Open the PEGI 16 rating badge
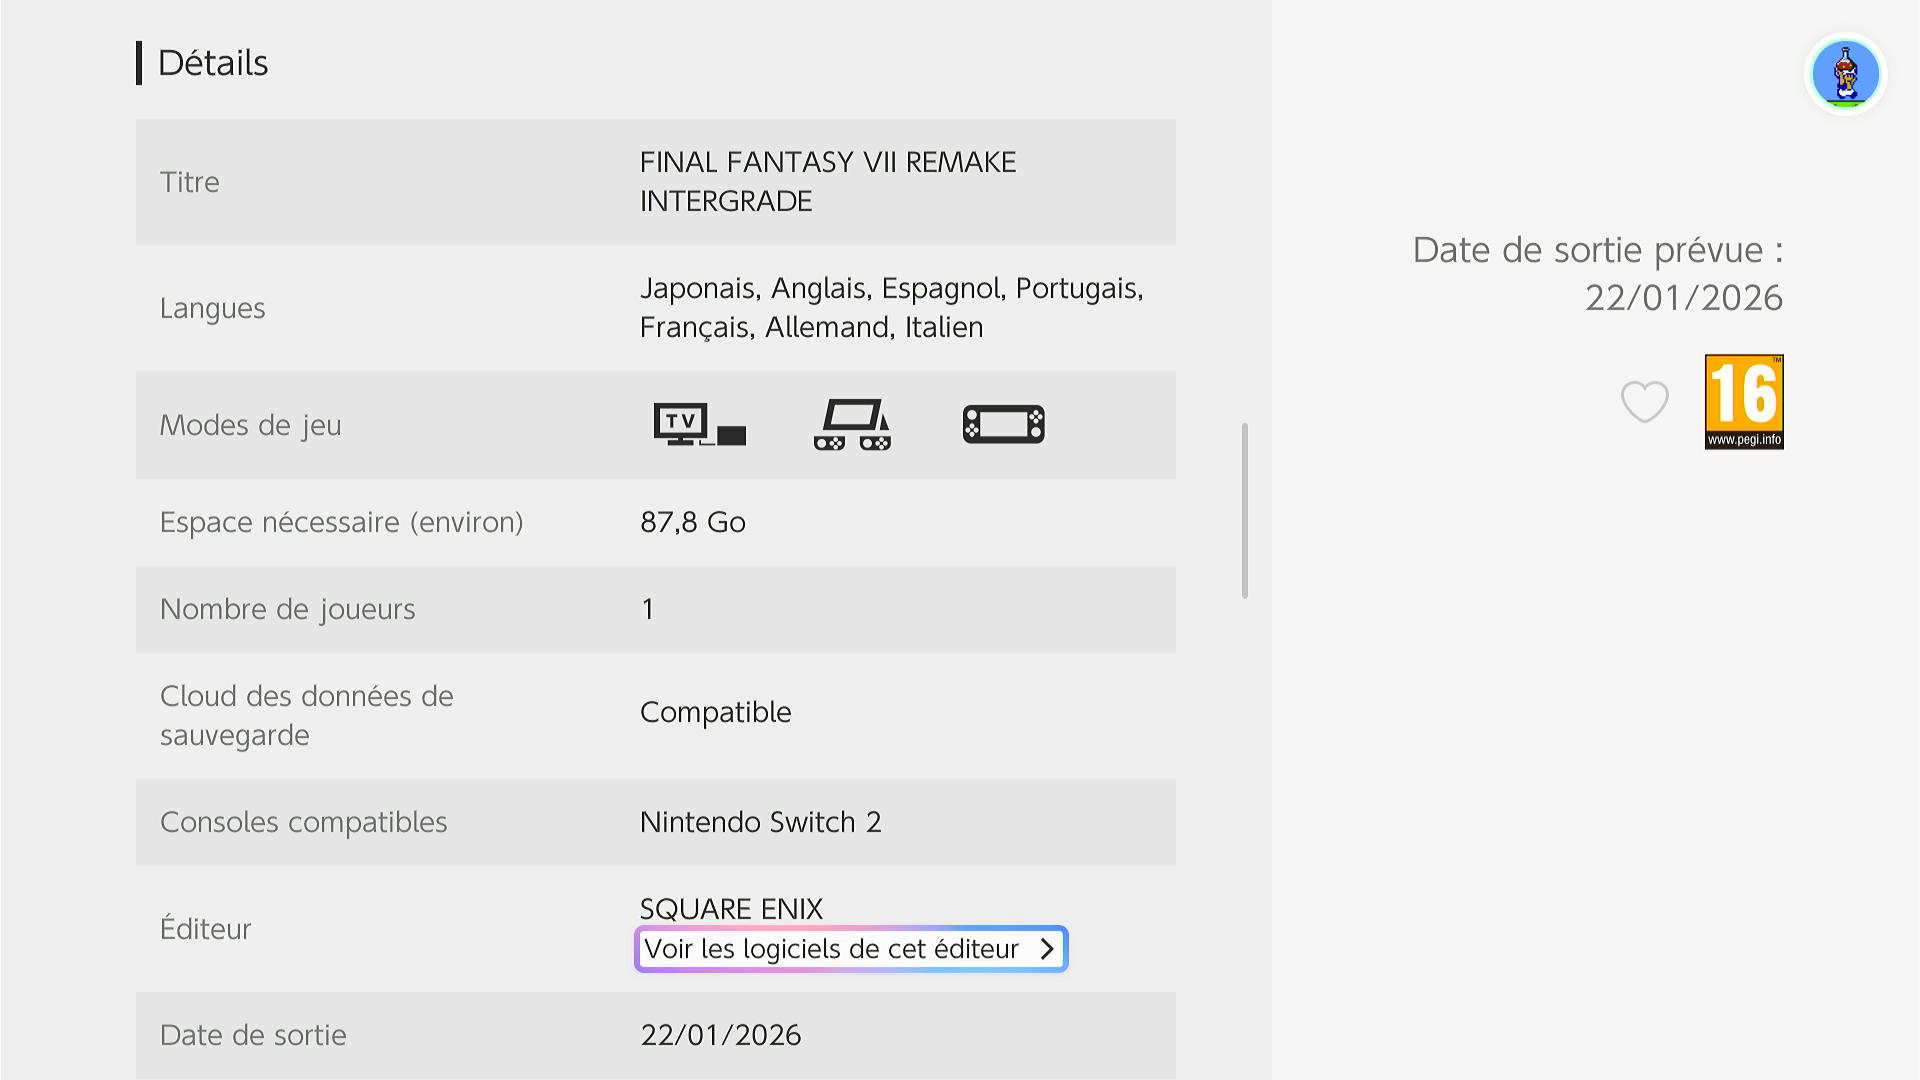The height and width of the screenshot is (1080, 1920). 1743,402
